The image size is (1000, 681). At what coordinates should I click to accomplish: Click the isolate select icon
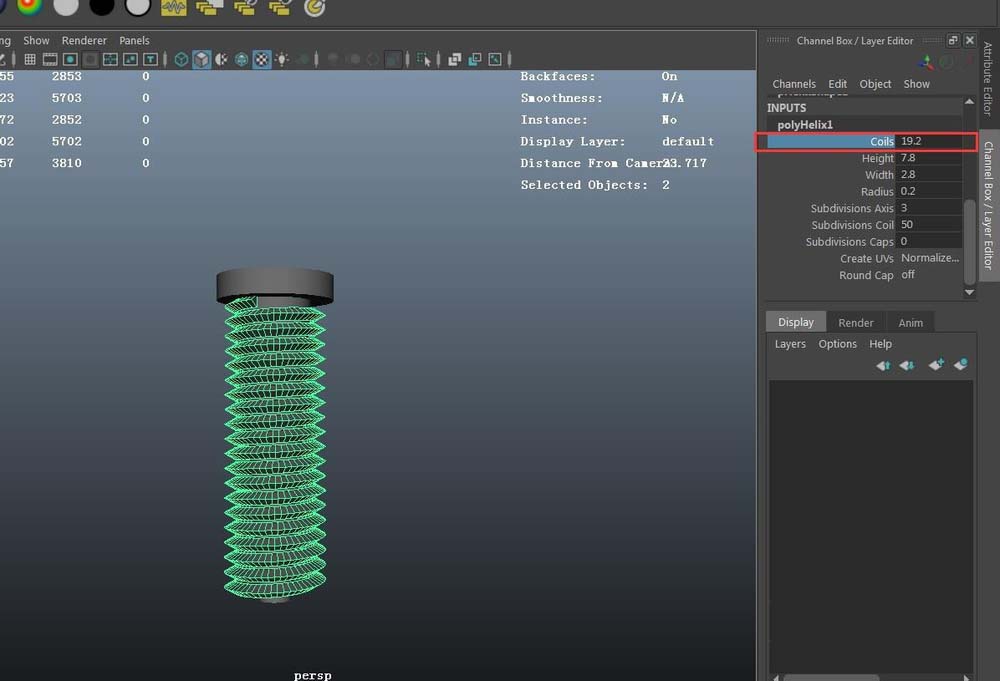coord(423,59)
